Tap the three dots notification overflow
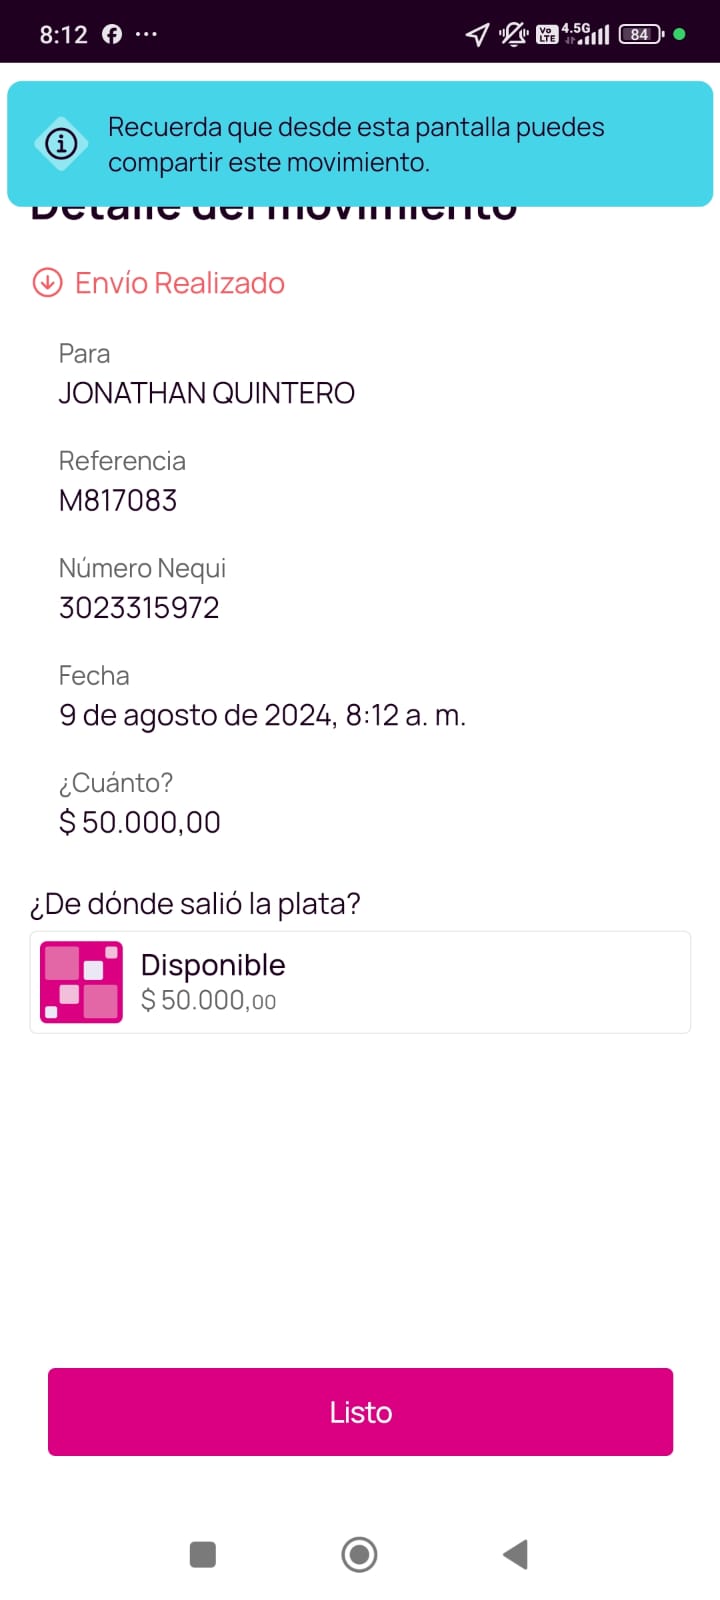The width and height of the screenshot is (720, 1600). pyautogui.click(x=146, y=34)
